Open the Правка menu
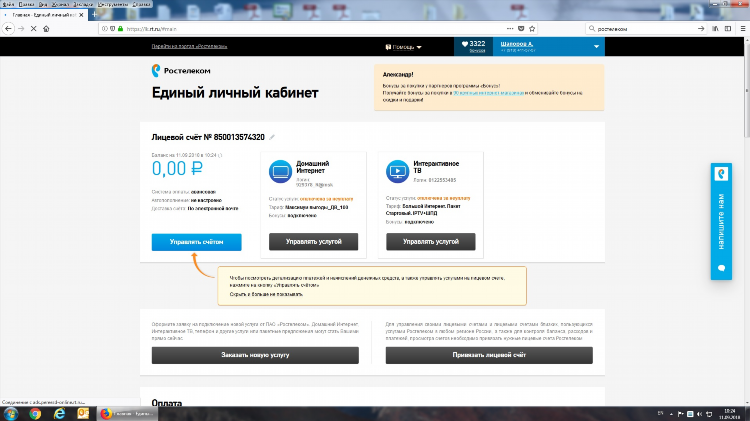750x421 pixels. (x=26, y=4)
